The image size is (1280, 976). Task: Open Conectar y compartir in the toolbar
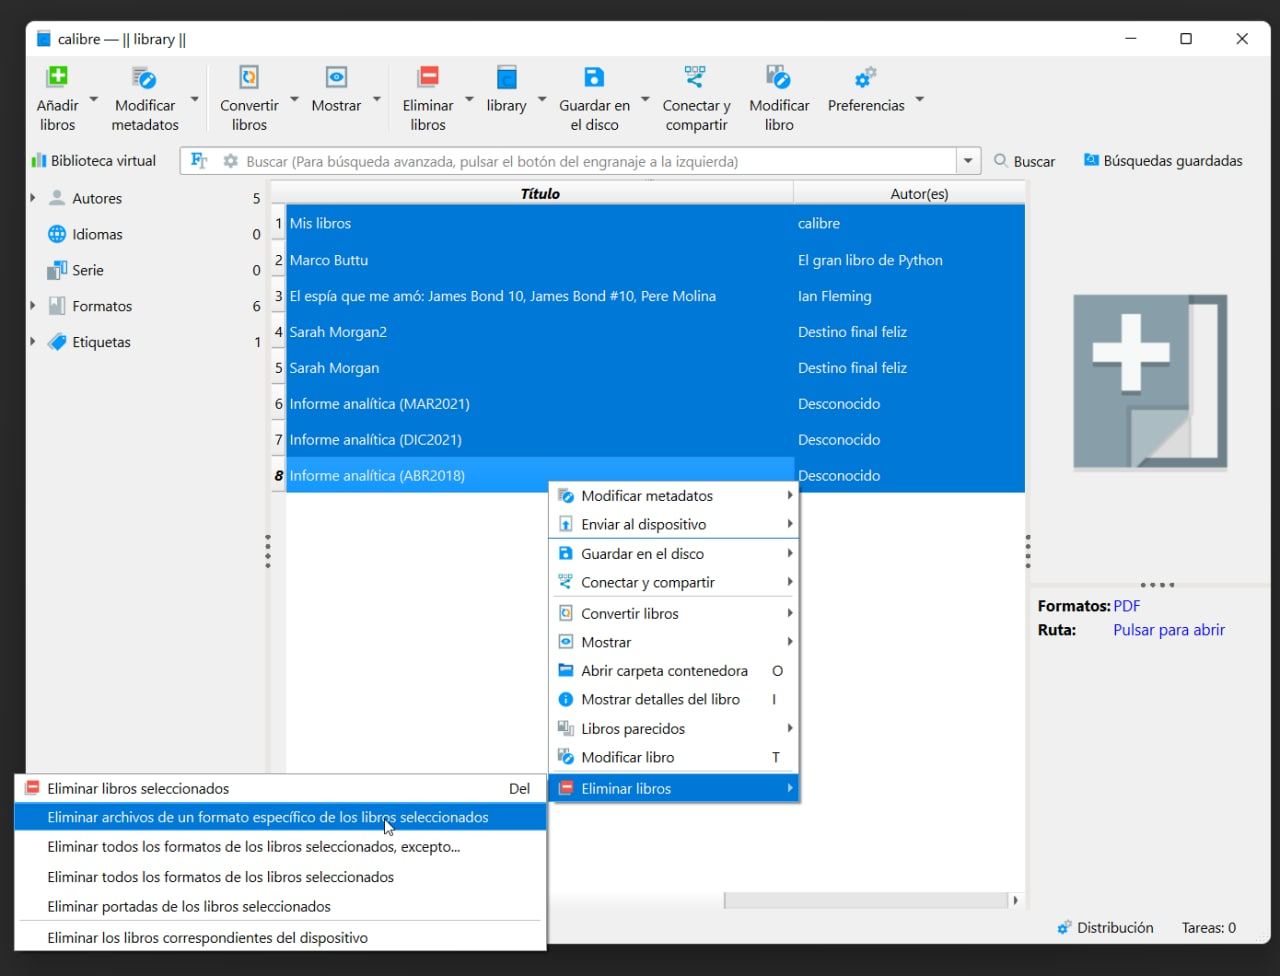click(x=696, y=79)
